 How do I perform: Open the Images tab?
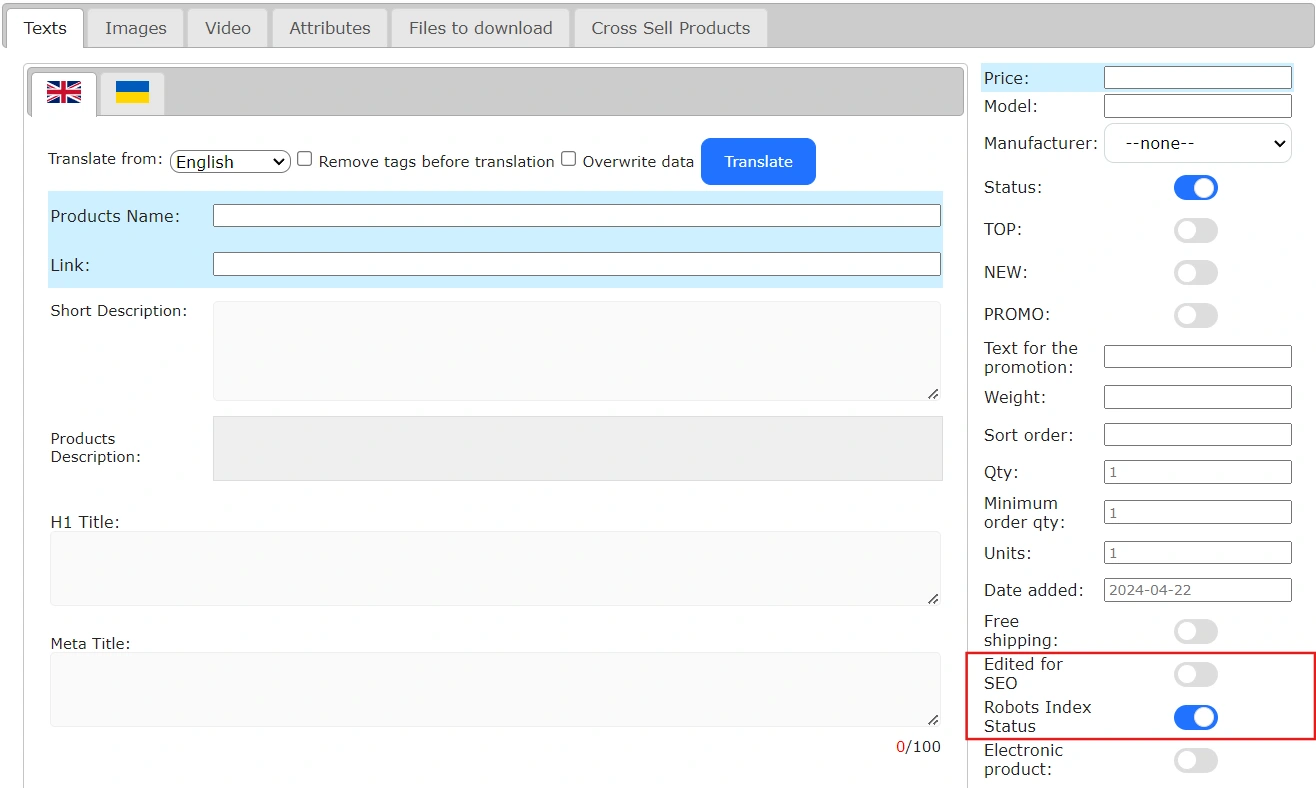pyautogui.click(x=136, y=28)
